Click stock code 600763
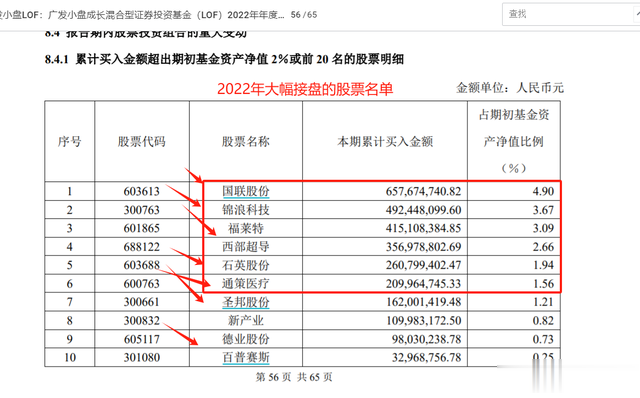The image size is (640, 398). [142, 284]
